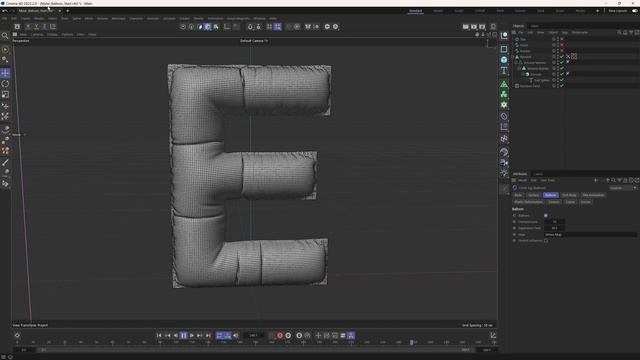Image resolution: width=640 pixels, height=360 pixels.
Task: Open the Cameras menu in viewport
Action: (37, 35)
